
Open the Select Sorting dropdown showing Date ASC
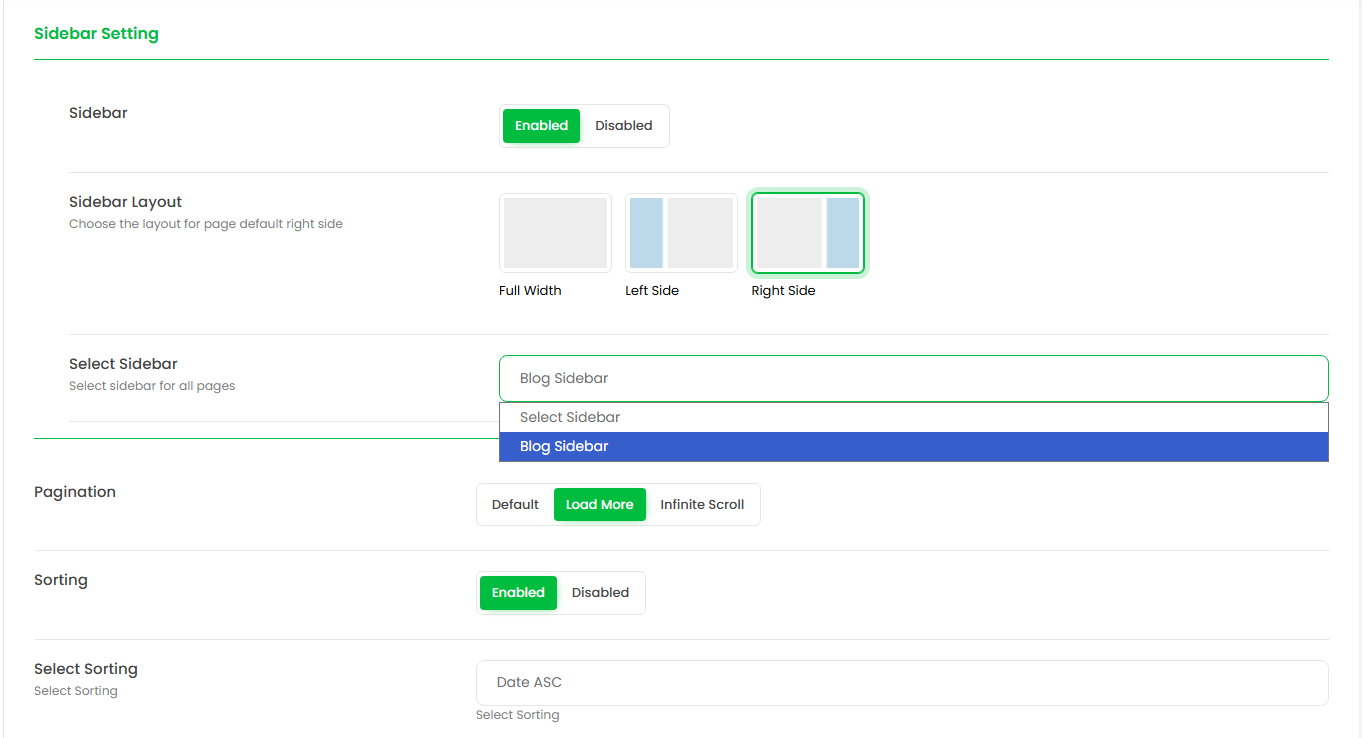click(x=901, y=683)
